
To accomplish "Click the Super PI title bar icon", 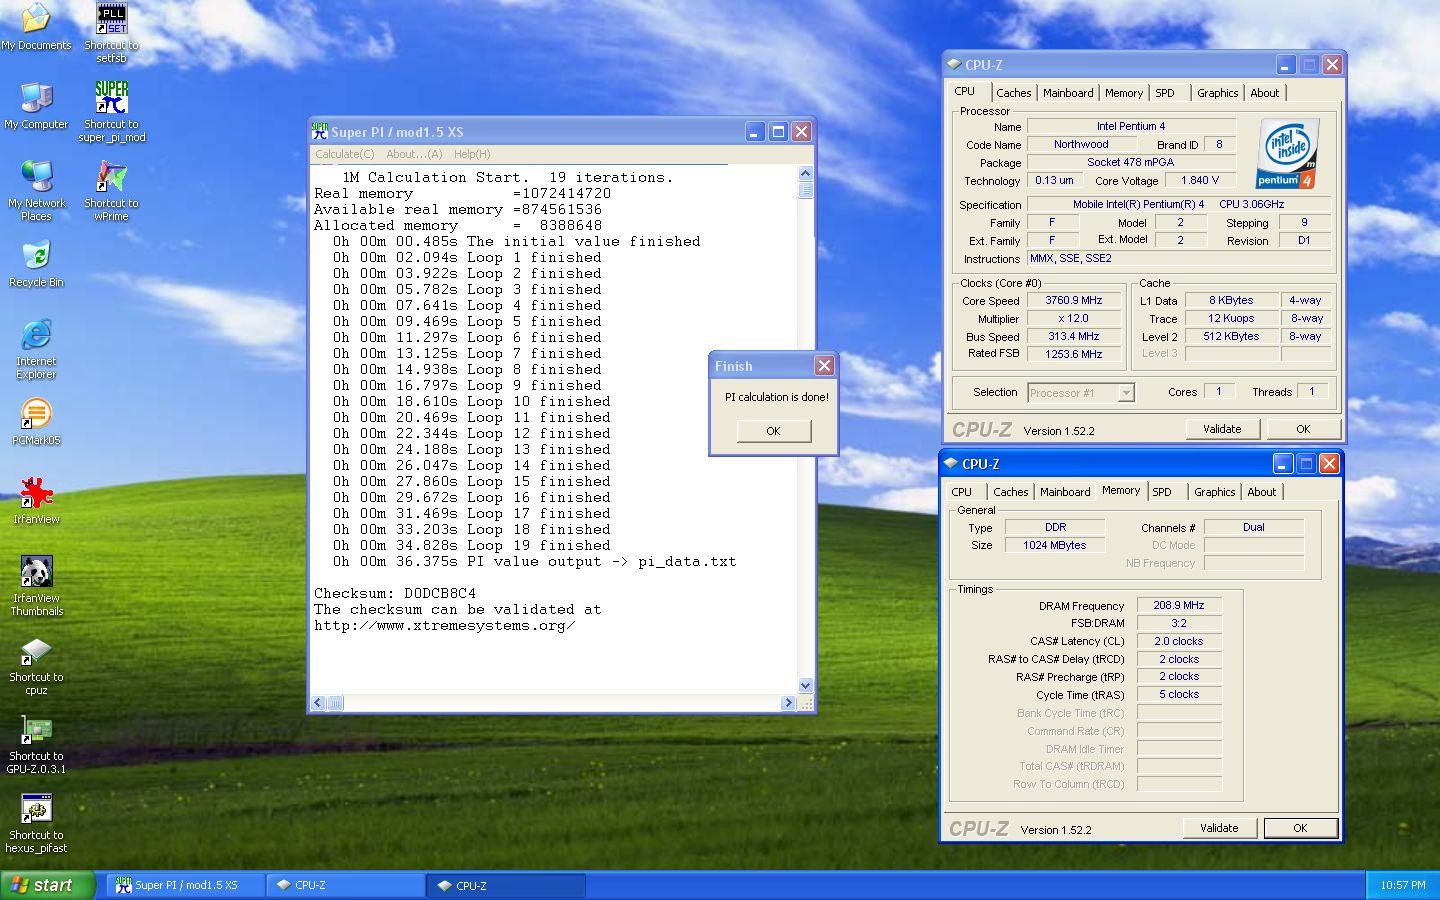I will click(x=320, y=131).
